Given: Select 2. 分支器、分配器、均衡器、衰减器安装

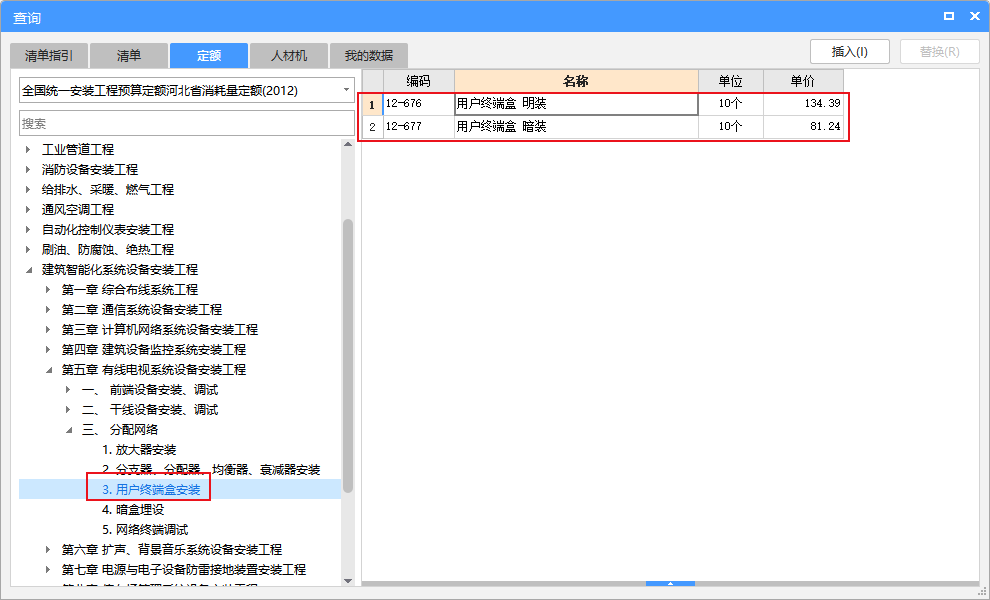Looking at the screenshot, I should click(211, 470).
